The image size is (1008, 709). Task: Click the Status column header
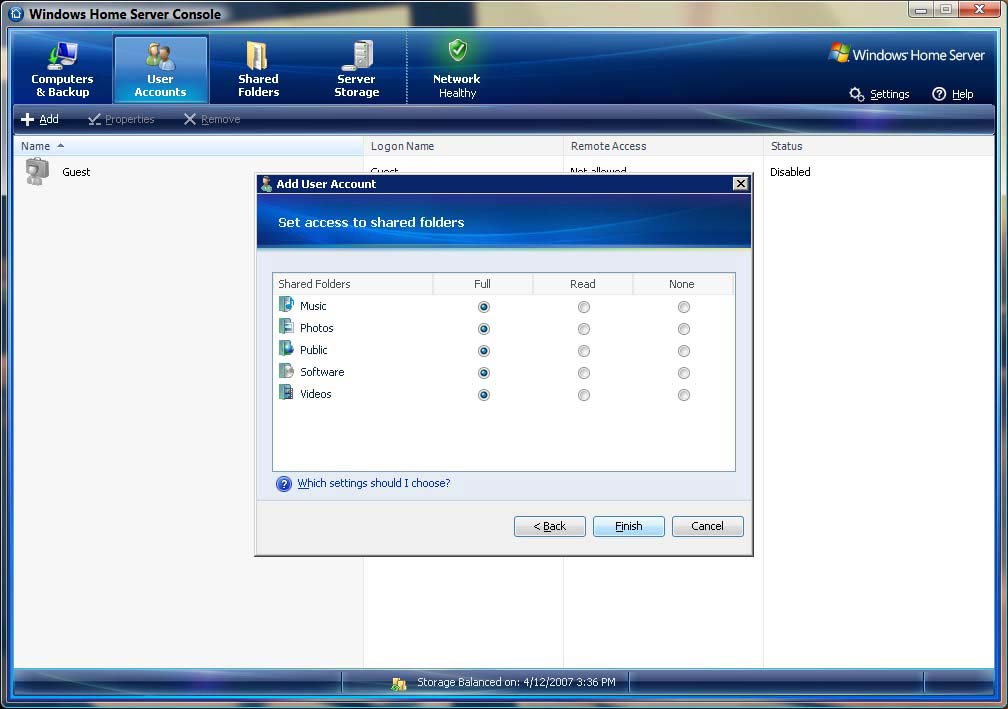point(786,146)
